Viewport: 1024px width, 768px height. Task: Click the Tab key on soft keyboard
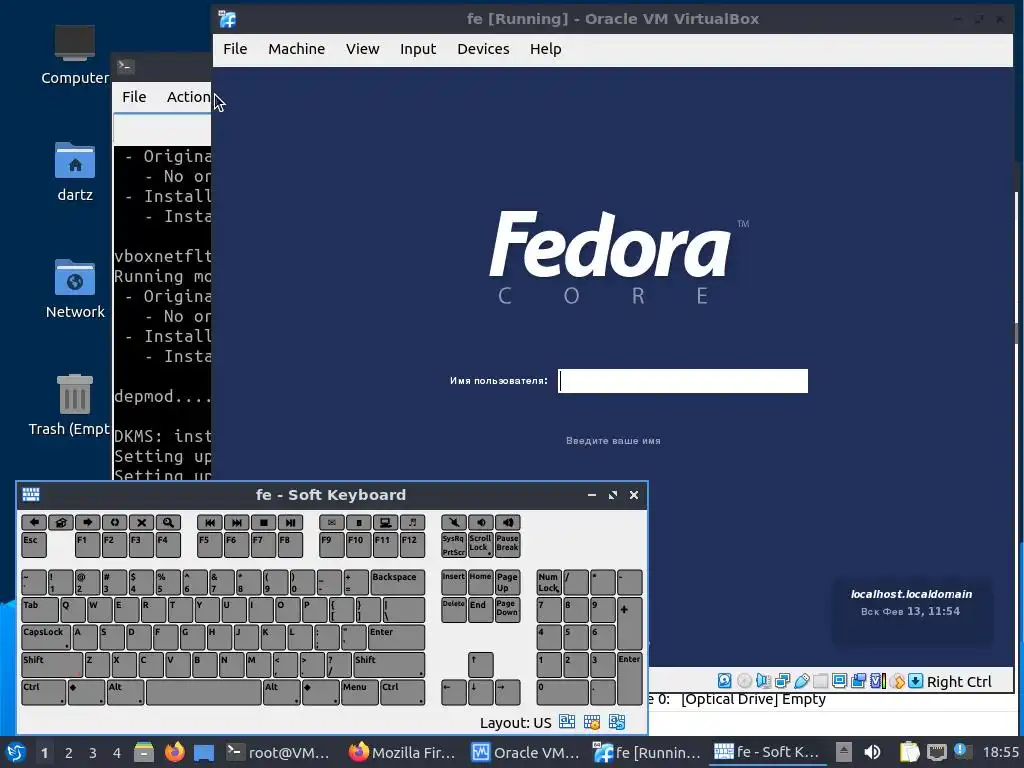point(40,609)
